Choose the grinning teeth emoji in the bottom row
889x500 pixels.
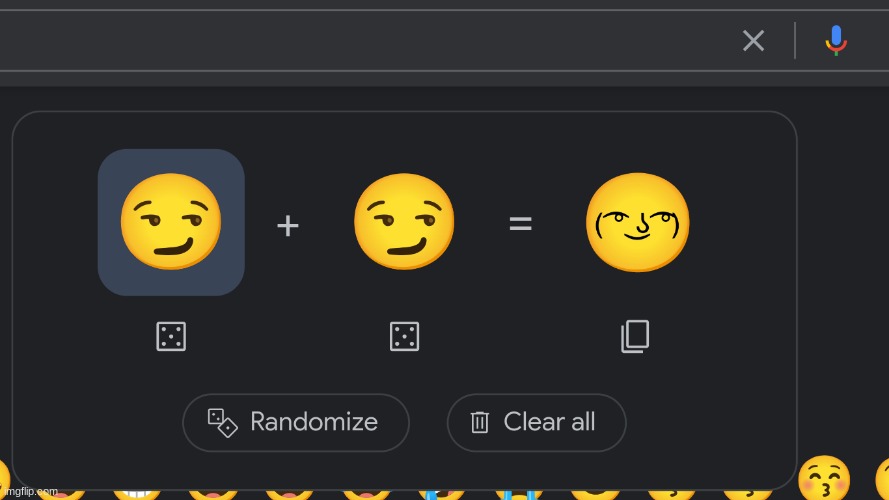[137, 493]
